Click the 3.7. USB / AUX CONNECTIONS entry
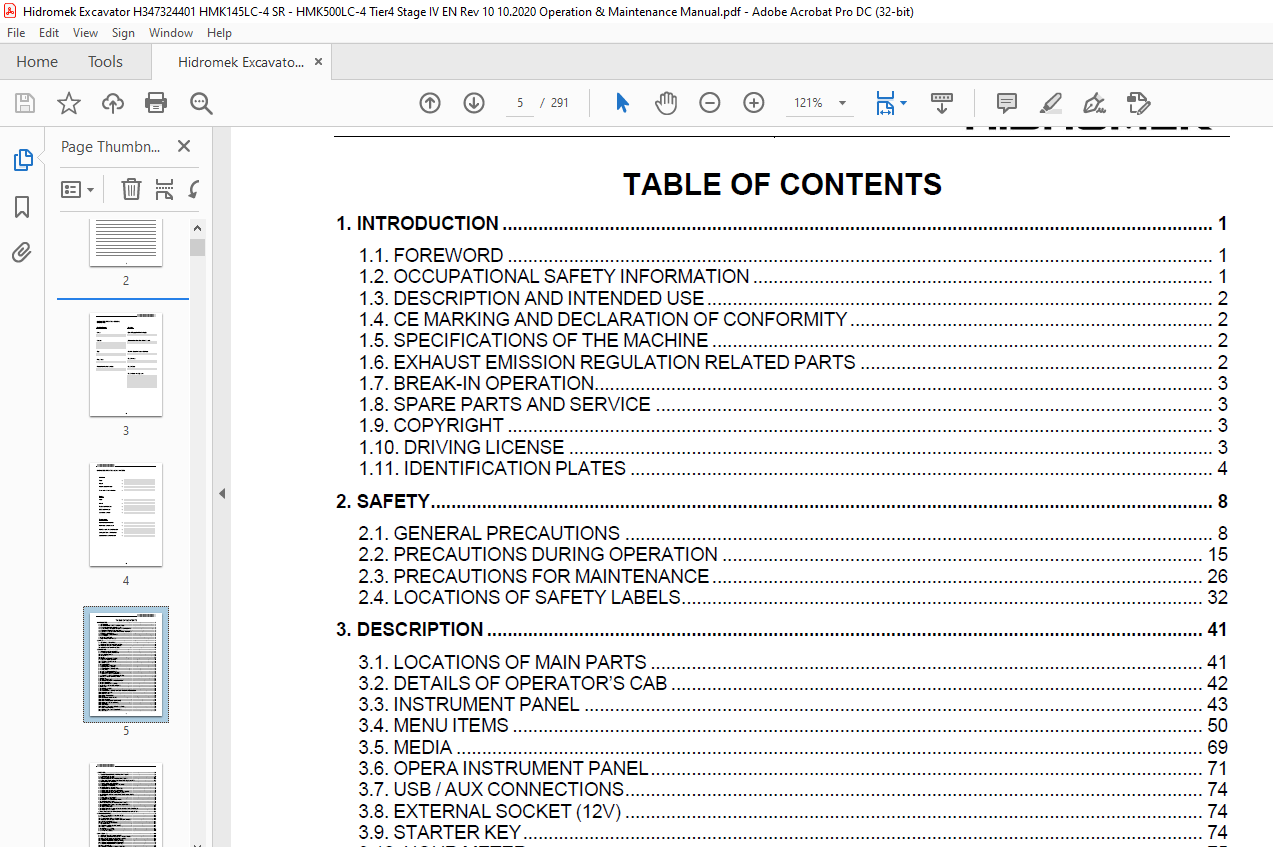1273x847 pixels. [793, 790]
